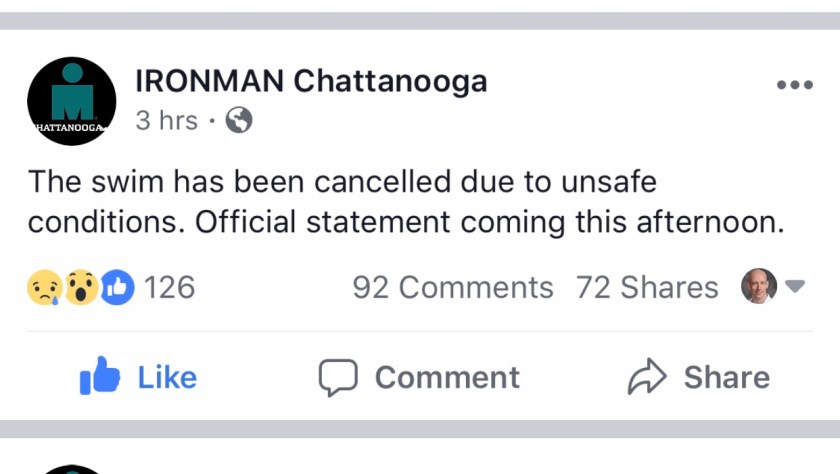The image size is (840, 474).
Task: View the 72 Shares link
Action: click(x=647, y=288)
